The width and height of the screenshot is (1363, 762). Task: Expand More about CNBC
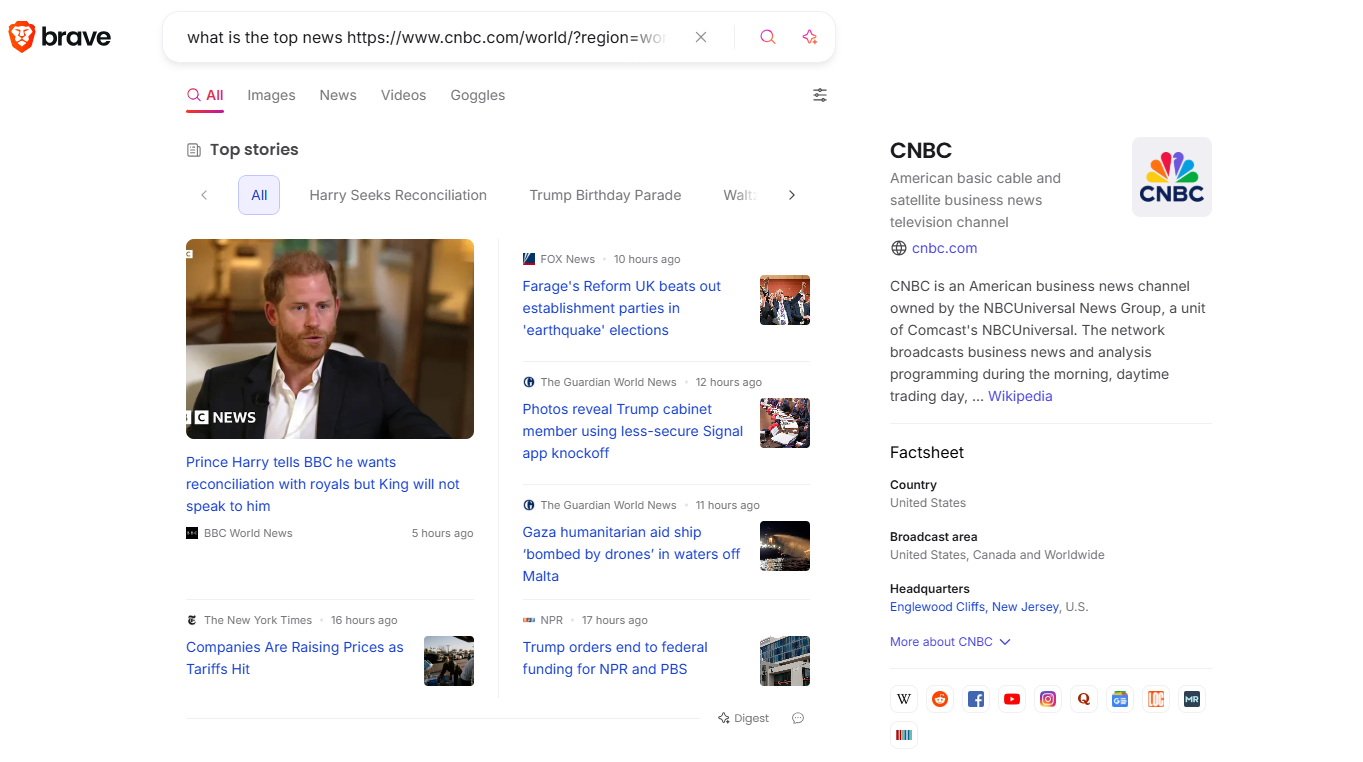point(950,642)
